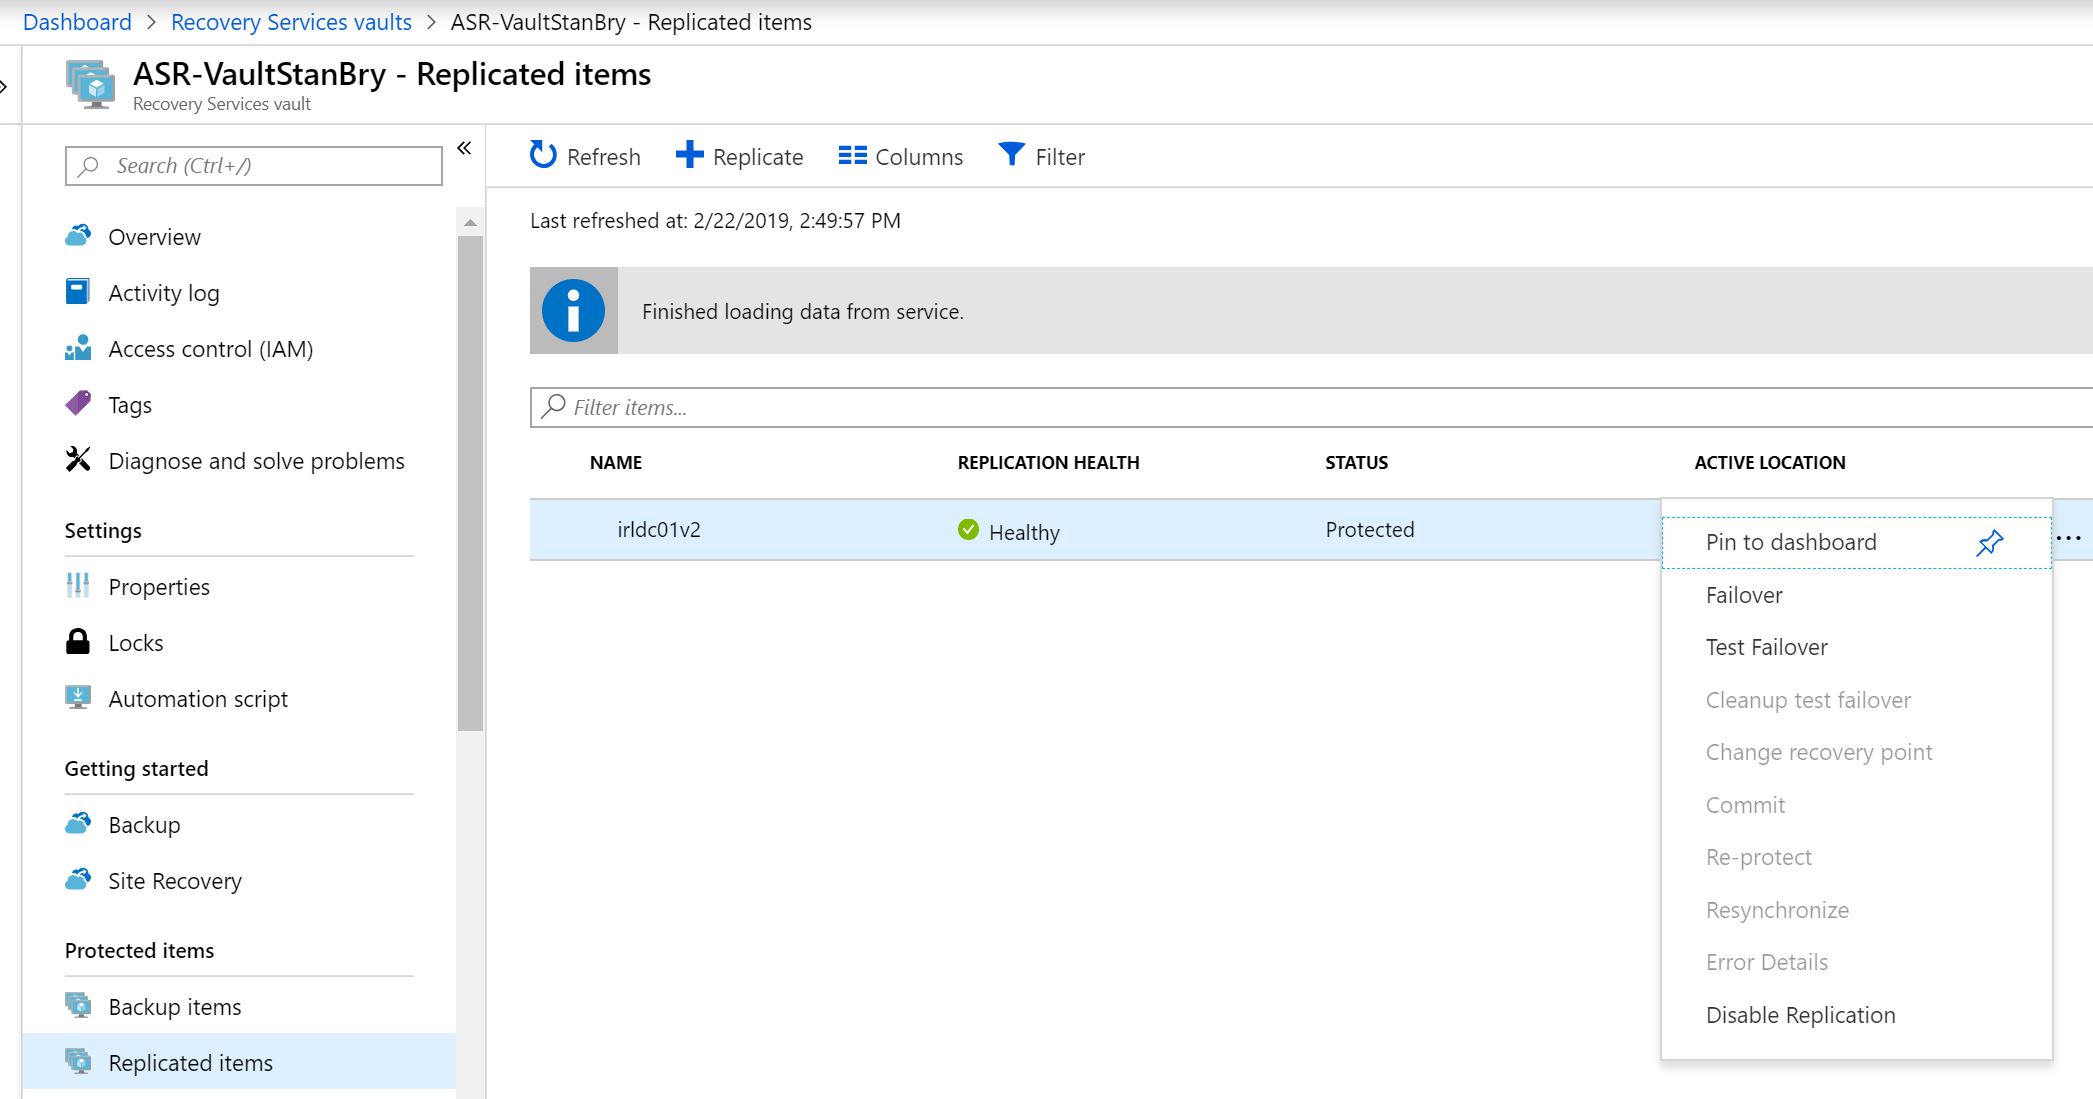
Task: Click the ACTIVE LOCATION column header
Action: [1770, 462]
